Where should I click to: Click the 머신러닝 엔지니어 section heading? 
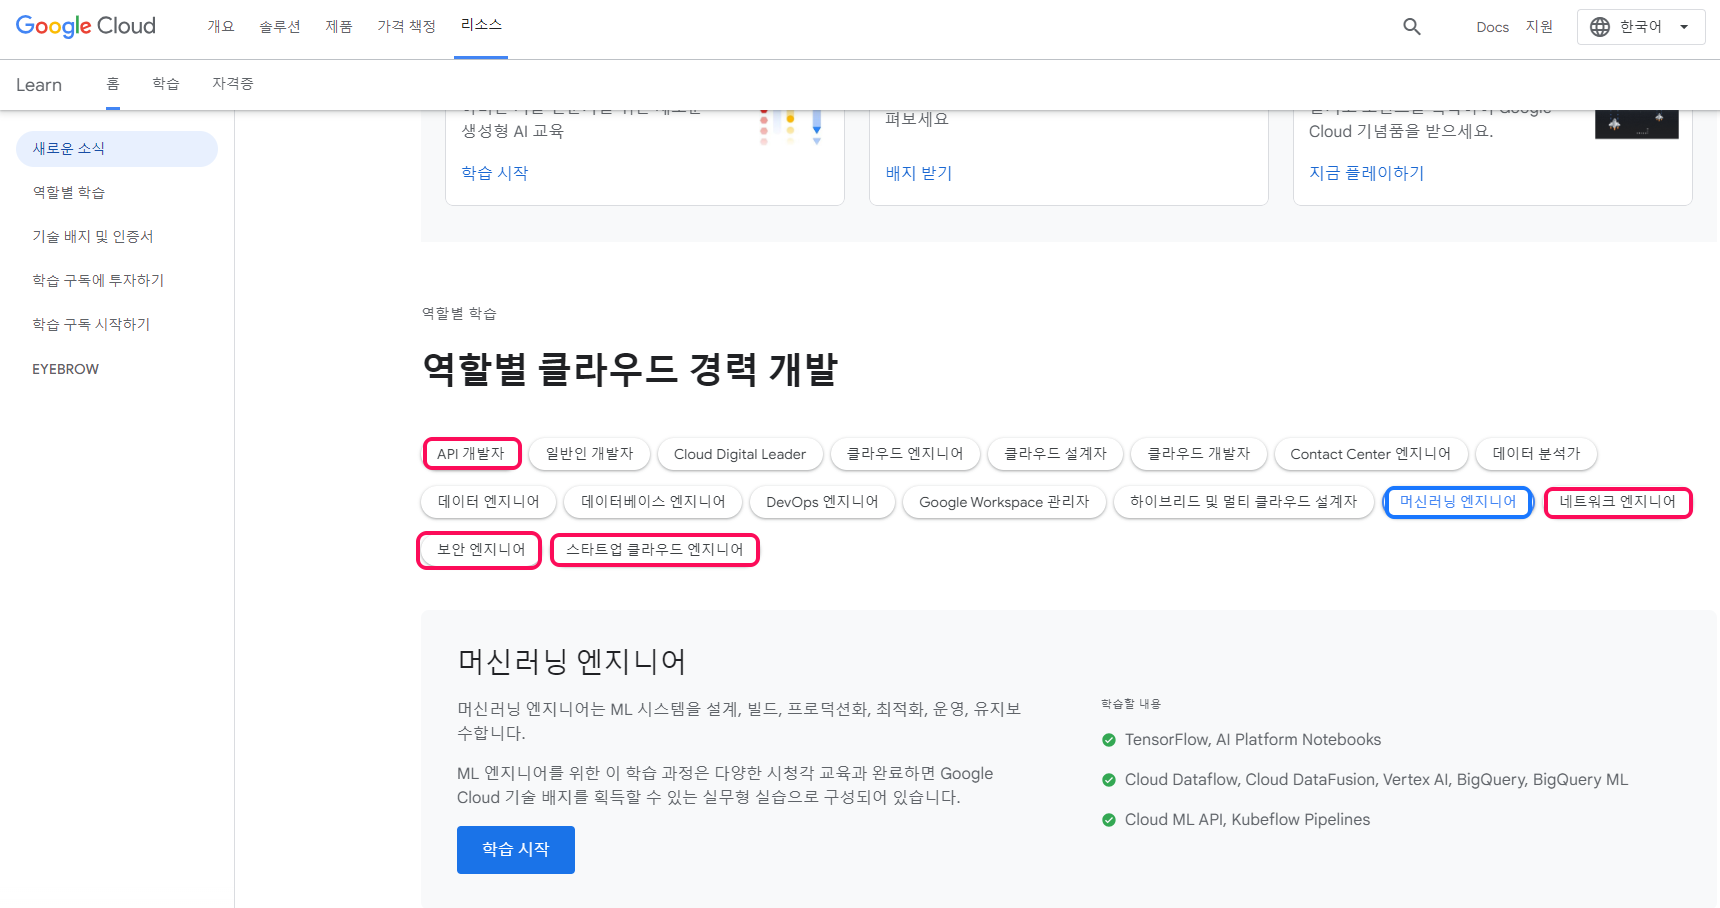click(x=572, y=662)
